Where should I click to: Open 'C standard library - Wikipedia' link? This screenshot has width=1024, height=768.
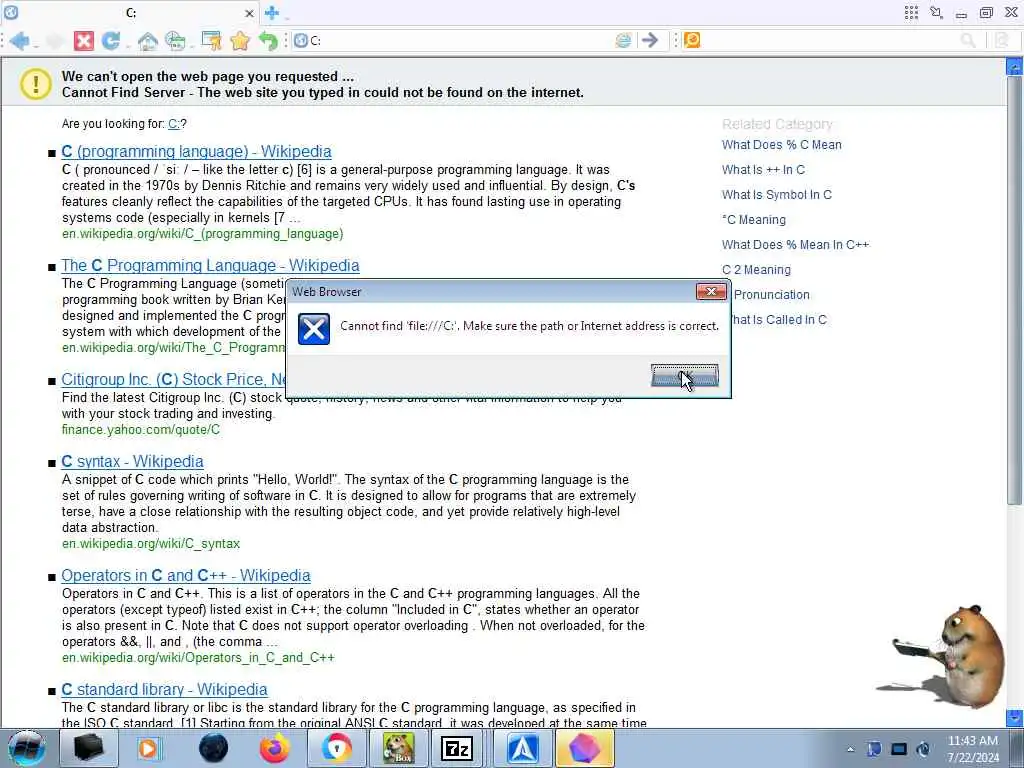pyautogui.click(x=164, y=690)
